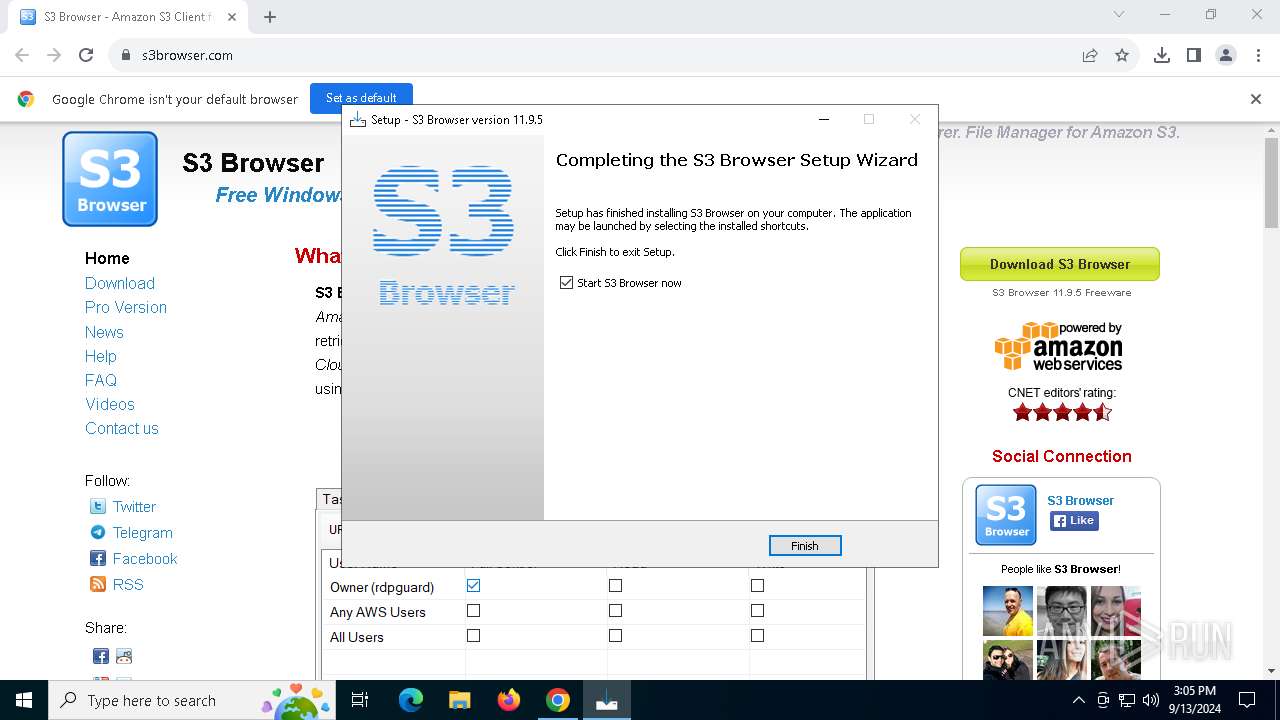This screenshot has height=720, width=1280.
Task: Toggle Owner (rdpguard) third column checkbox
Action: (x=758, y=586)
